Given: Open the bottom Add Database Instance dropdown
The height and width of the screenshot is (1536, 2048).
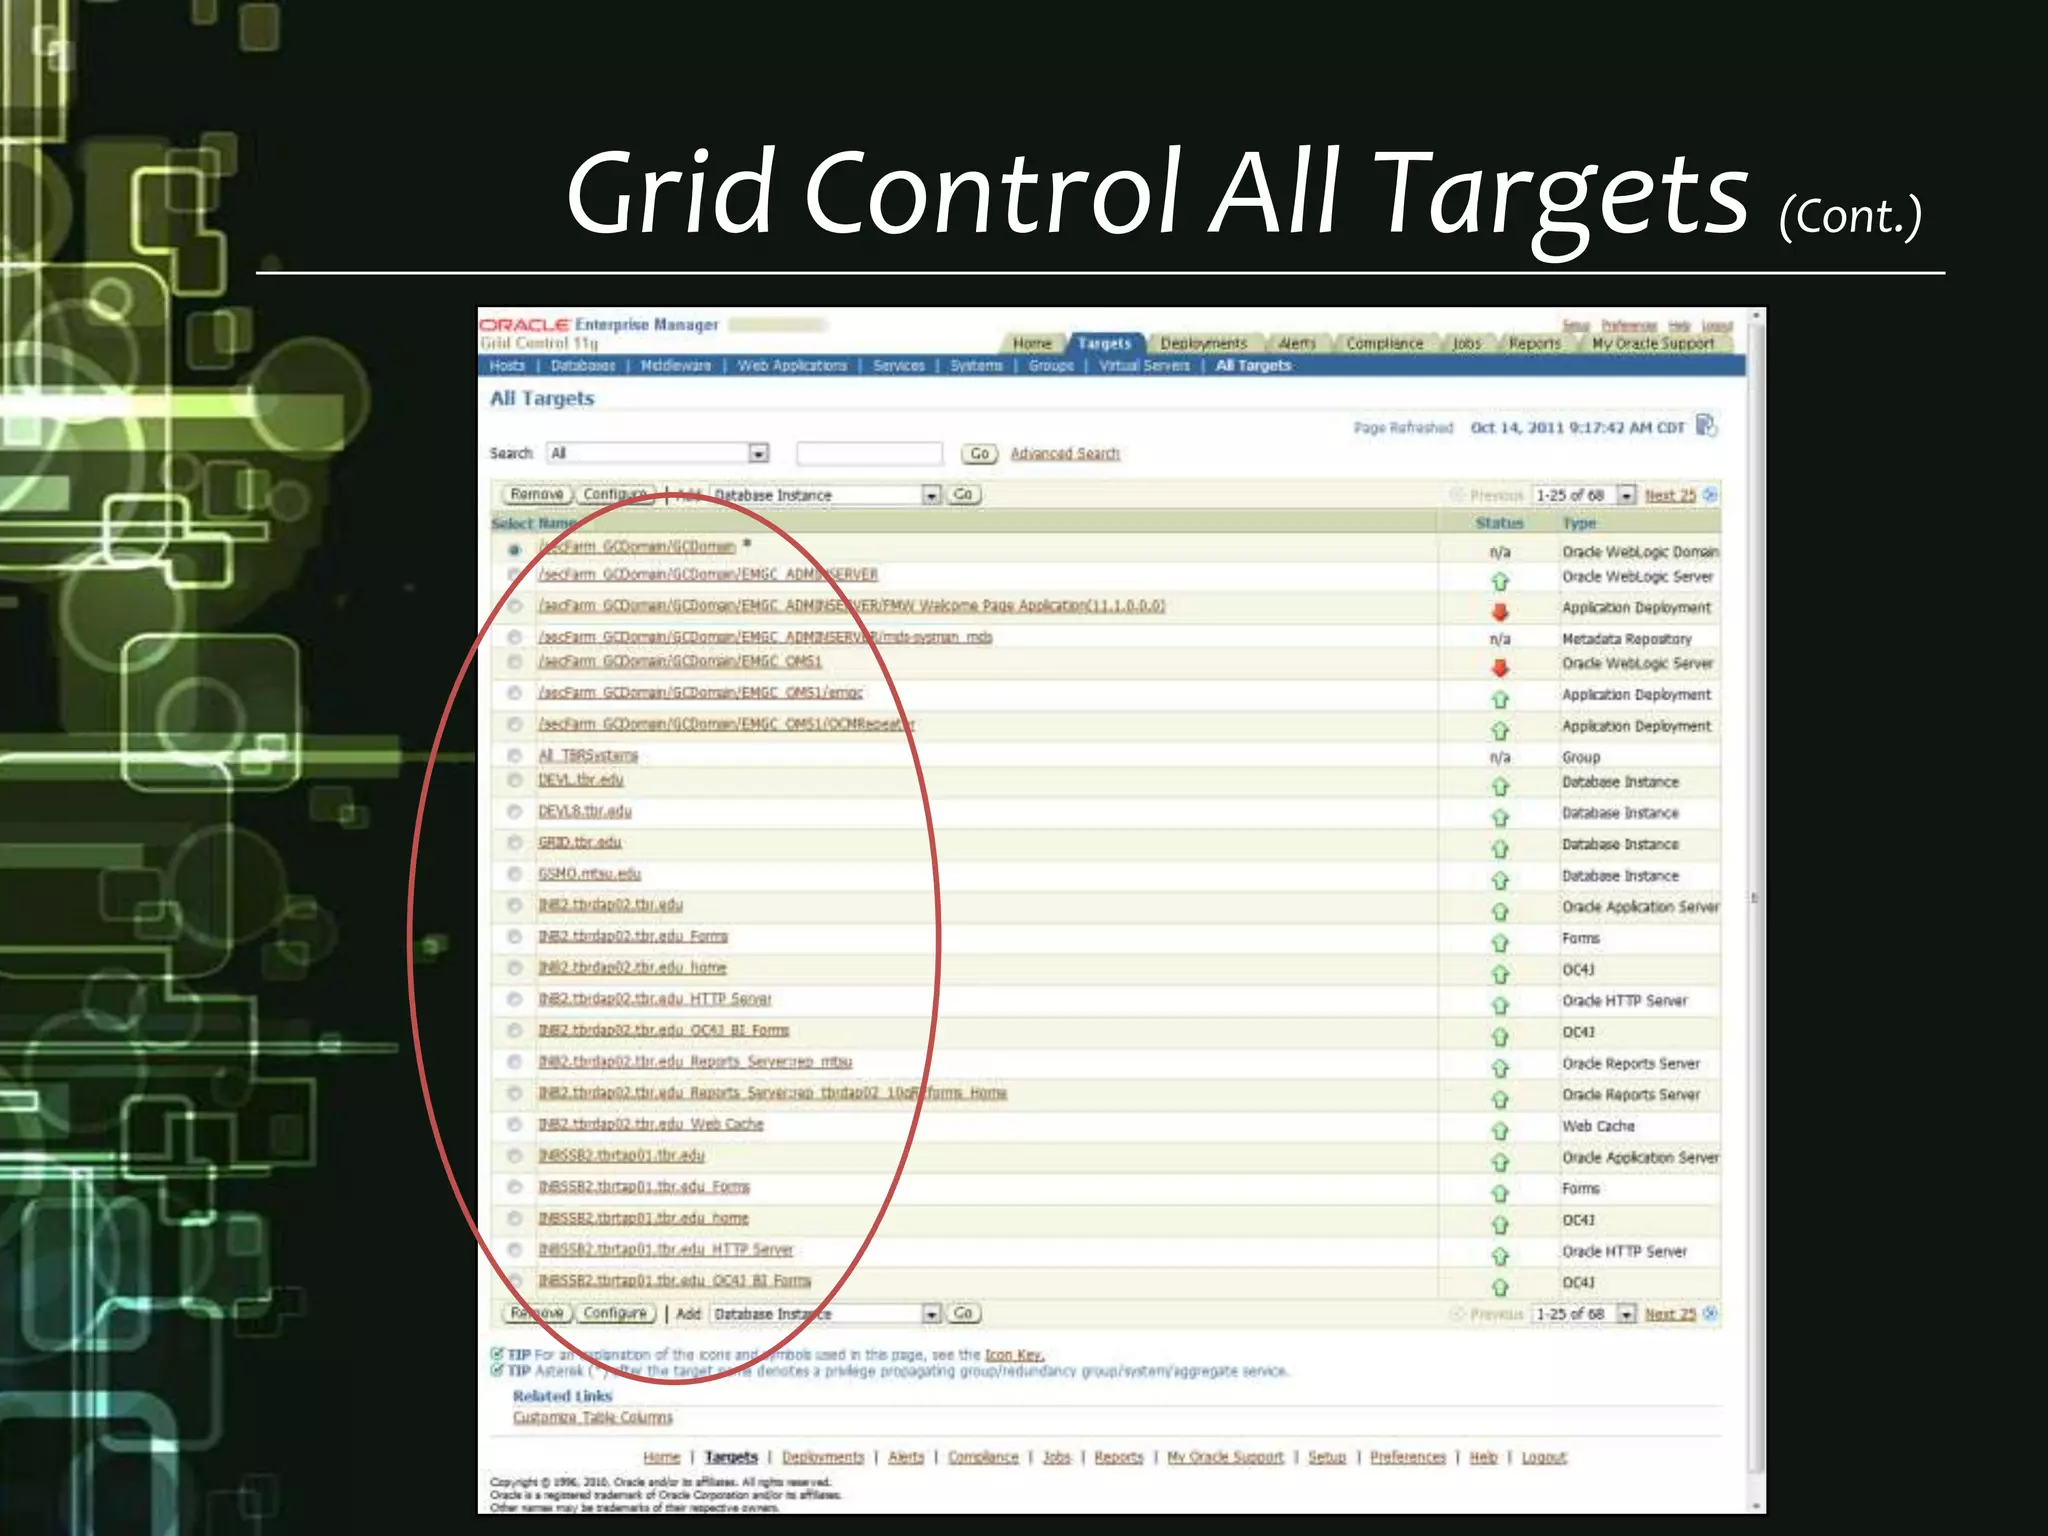Looking at the screenshot, I should 826,1314.
